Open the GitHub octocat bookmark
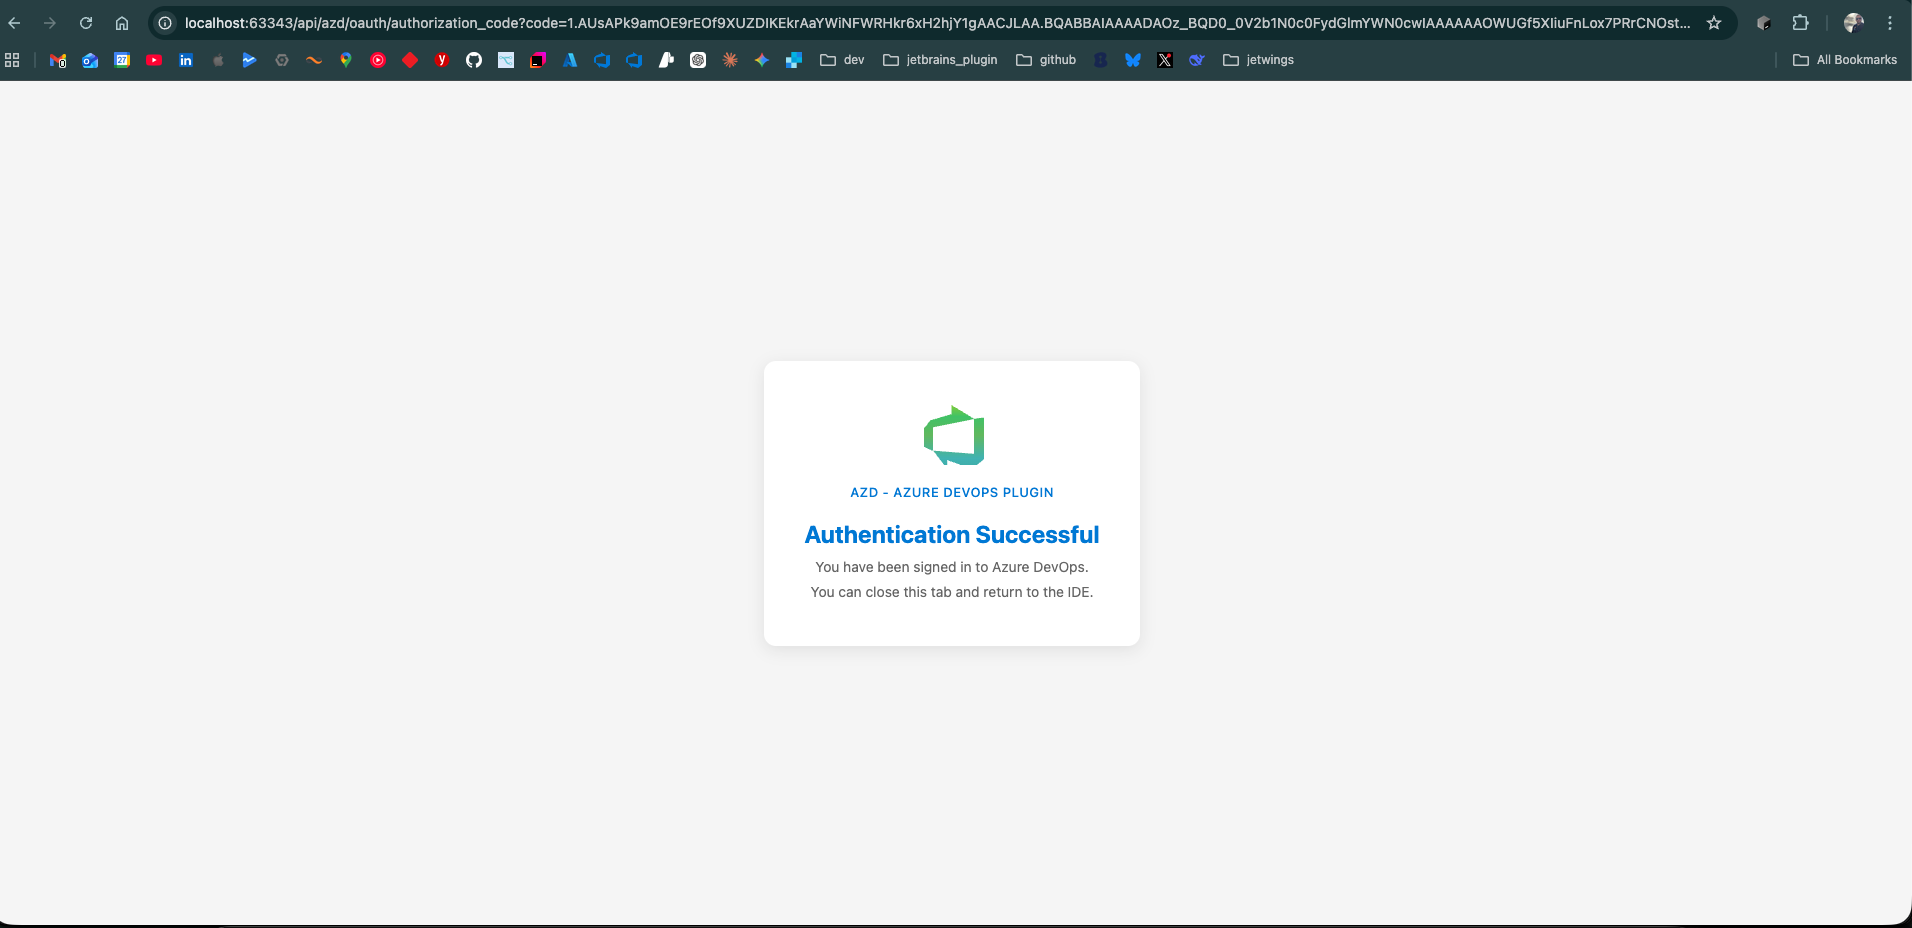This screenshot has width=1912, height=928. pos(474,60)
